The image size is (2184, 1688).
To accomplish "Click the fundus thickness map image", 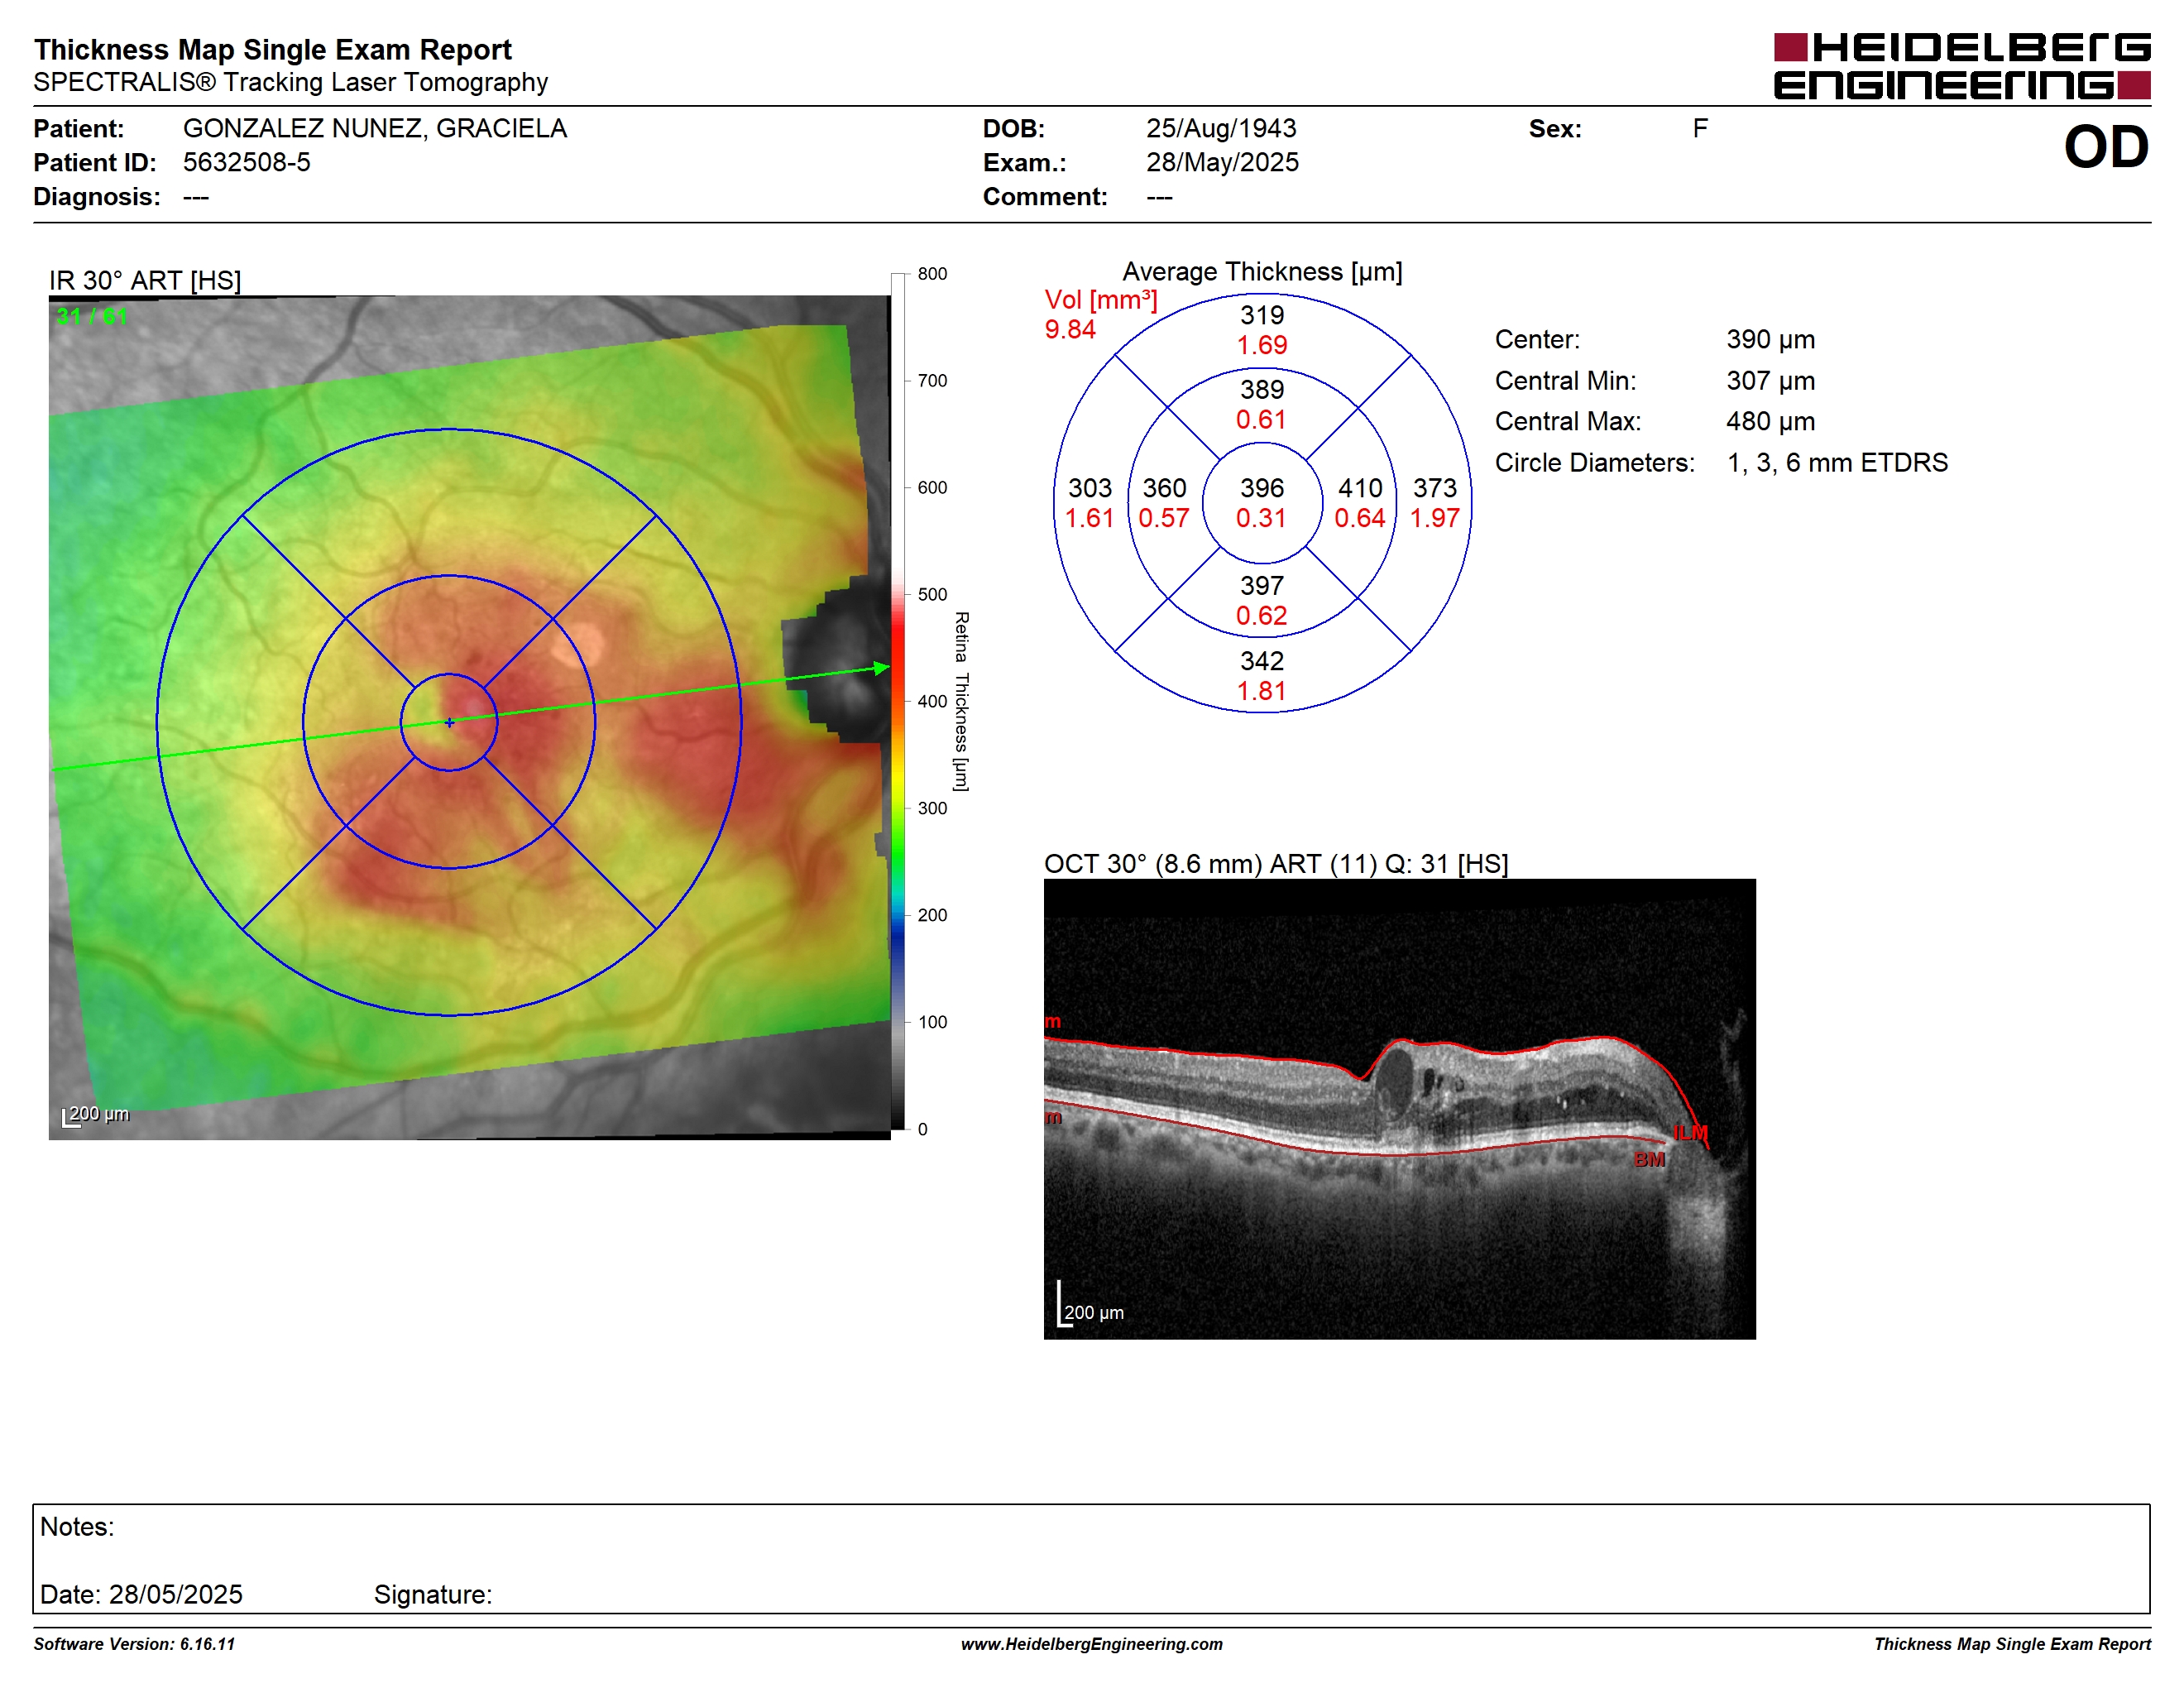I will coord(469,717).
